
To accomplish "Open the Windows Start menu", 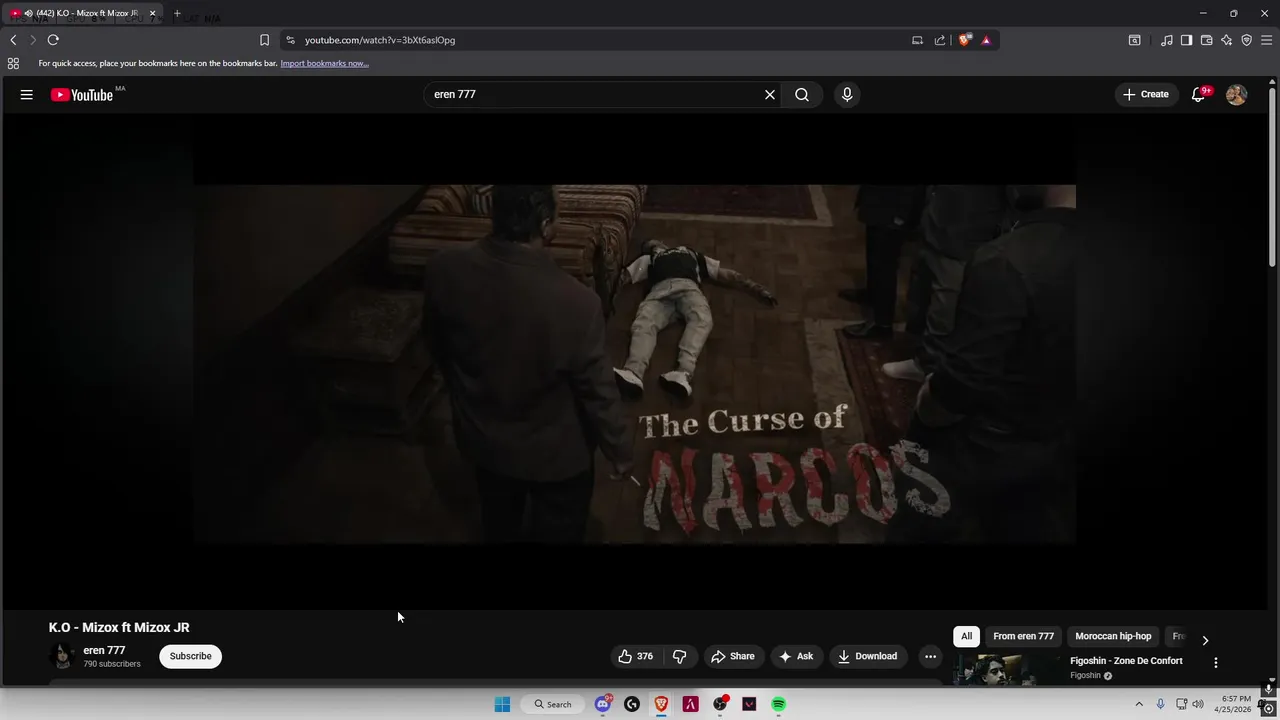I will (502, 704).
